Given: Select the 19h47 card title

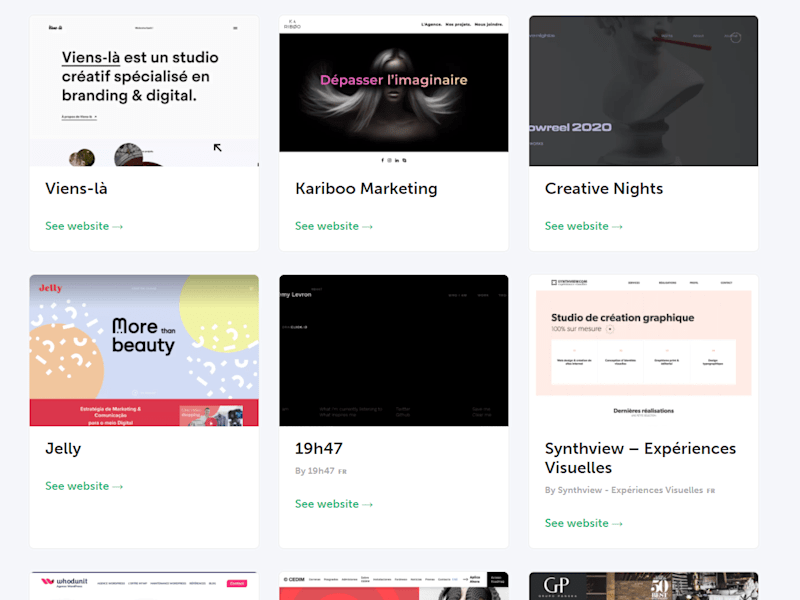Looking at the screenshot, I should click(x=319, y=448).
